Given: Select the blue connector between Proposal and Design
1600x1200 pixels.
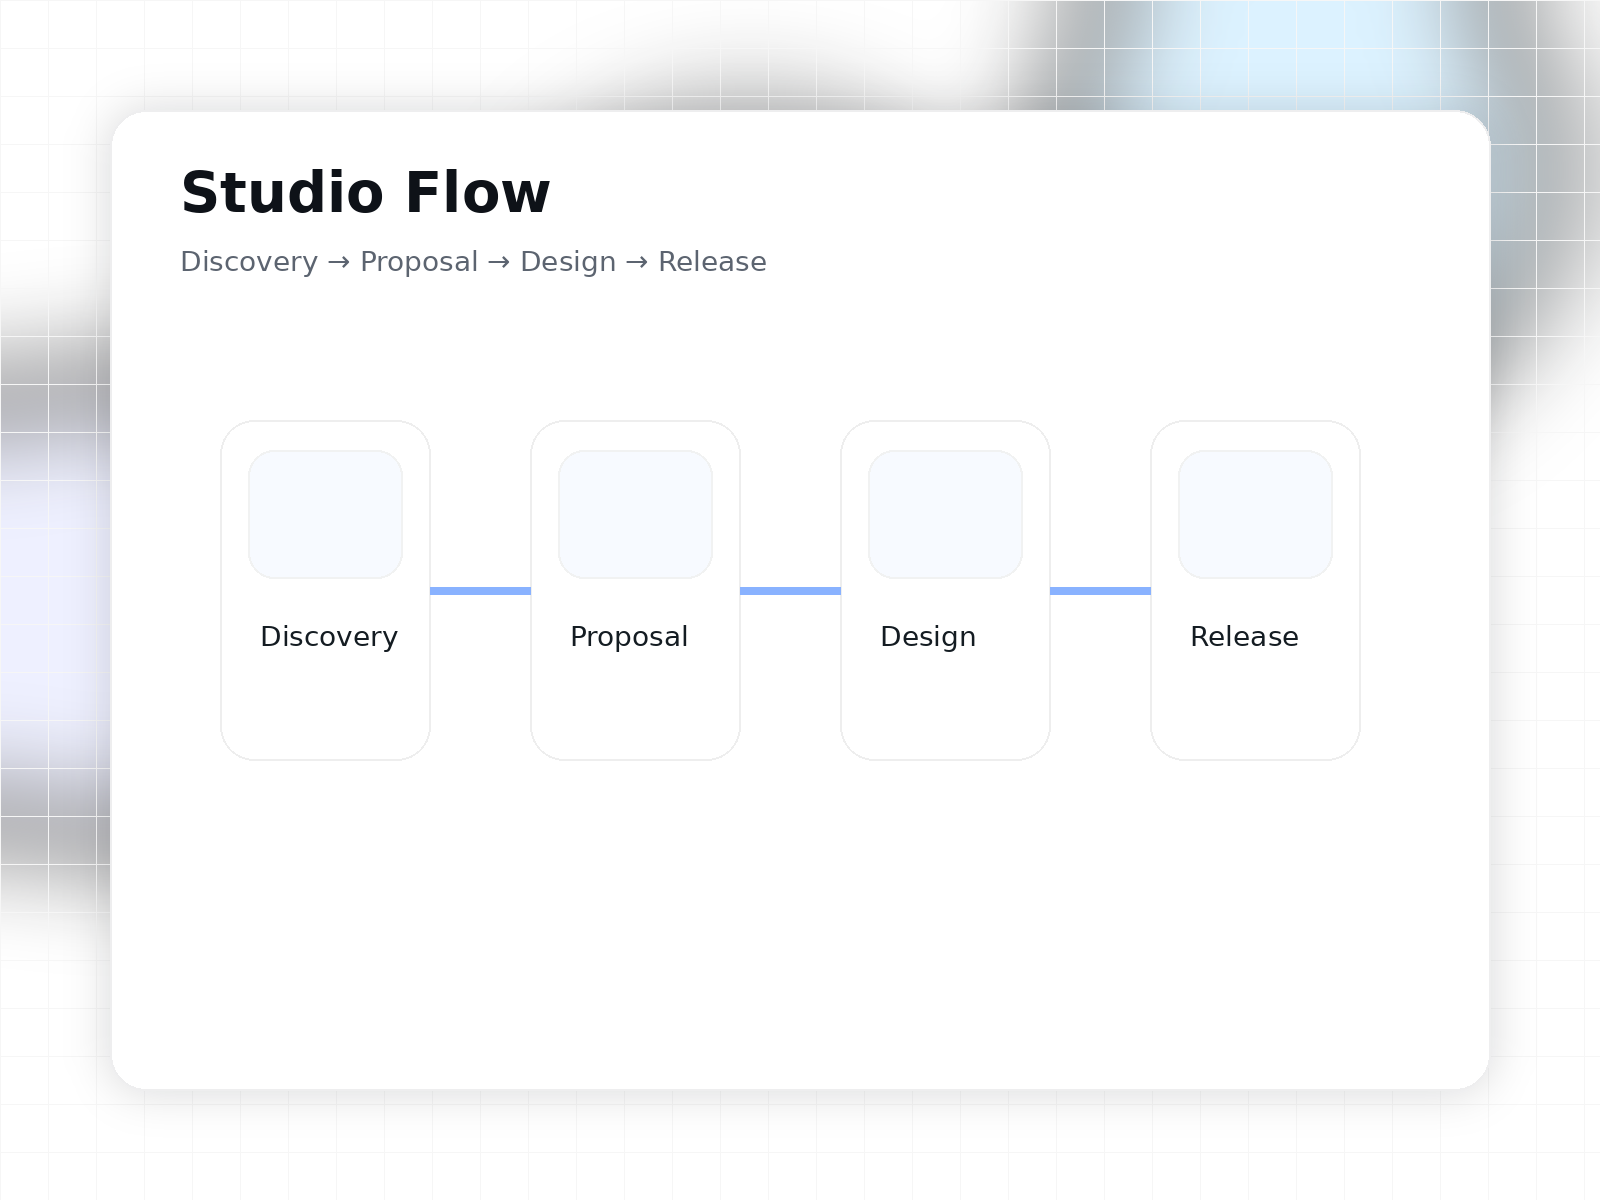Looking at the screenshot, I should 790,591.
